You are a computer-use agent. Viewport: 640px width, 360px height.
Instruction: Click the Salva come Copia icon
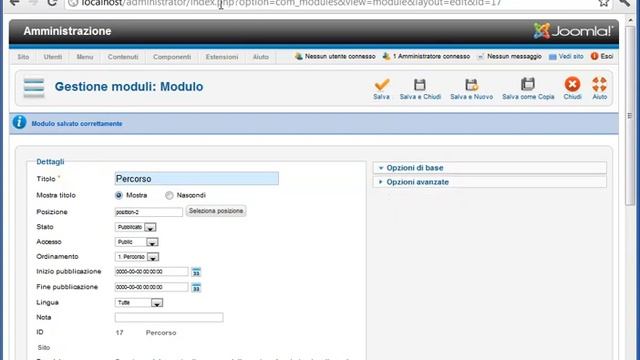528,84
